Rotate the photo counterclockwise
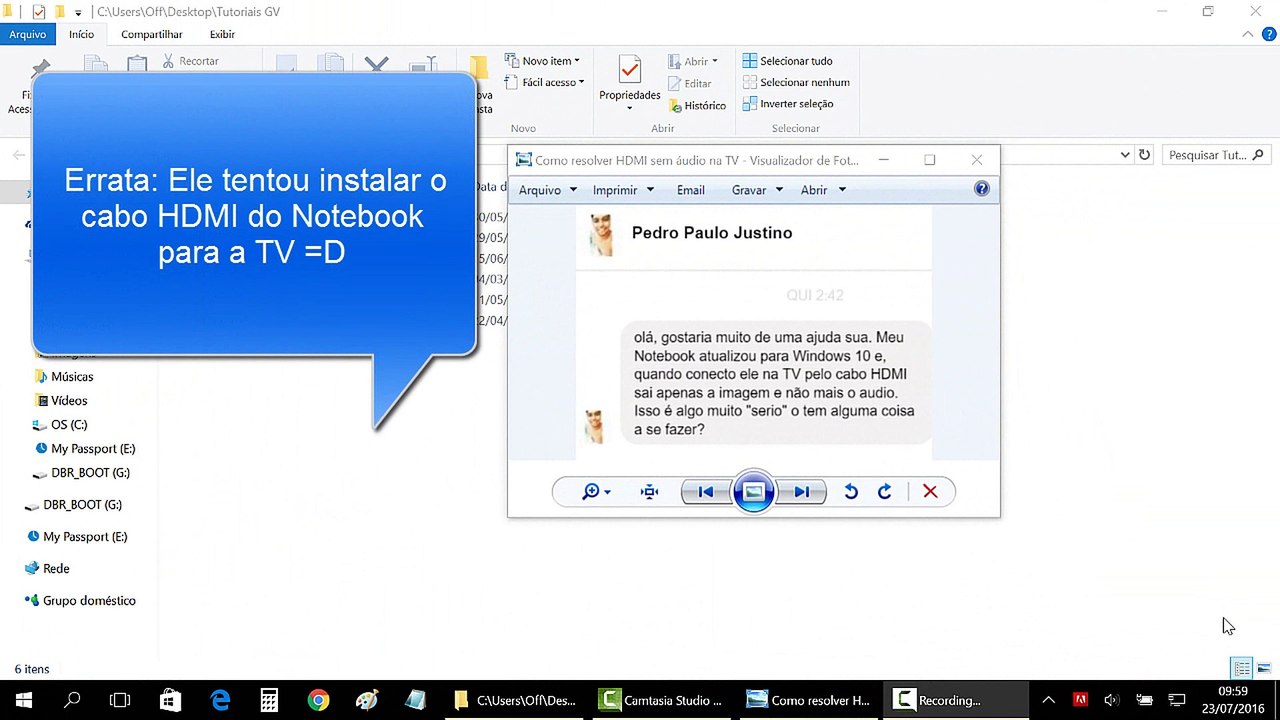 pos(851,491)
